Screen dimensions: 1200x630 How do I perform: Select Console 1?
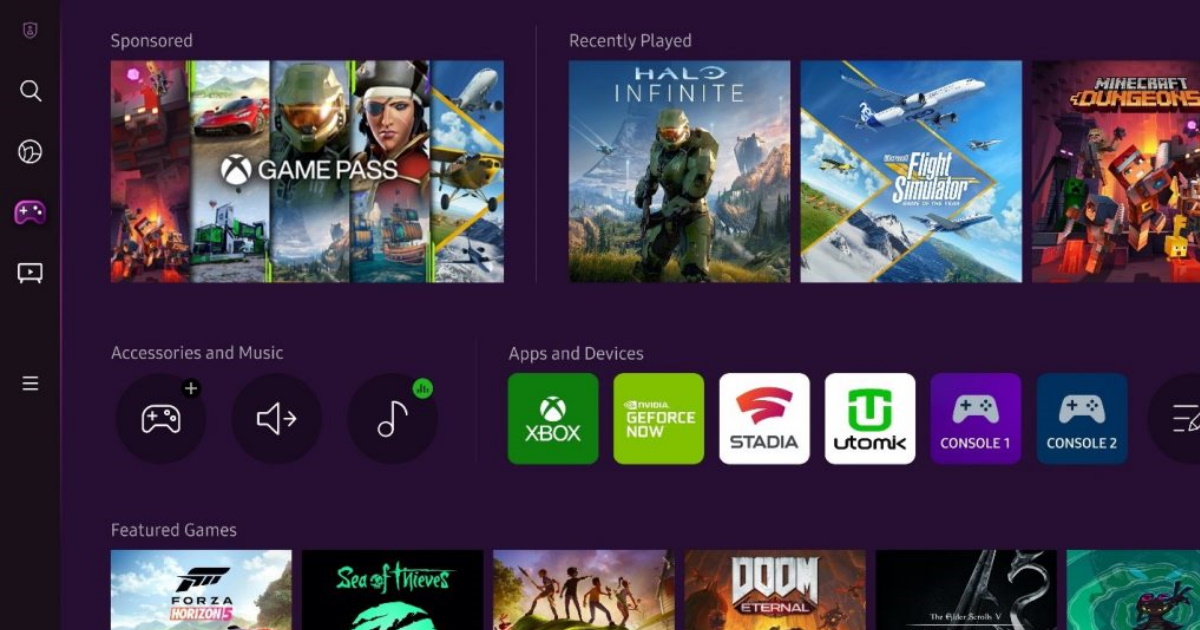(x=975, y=419)
